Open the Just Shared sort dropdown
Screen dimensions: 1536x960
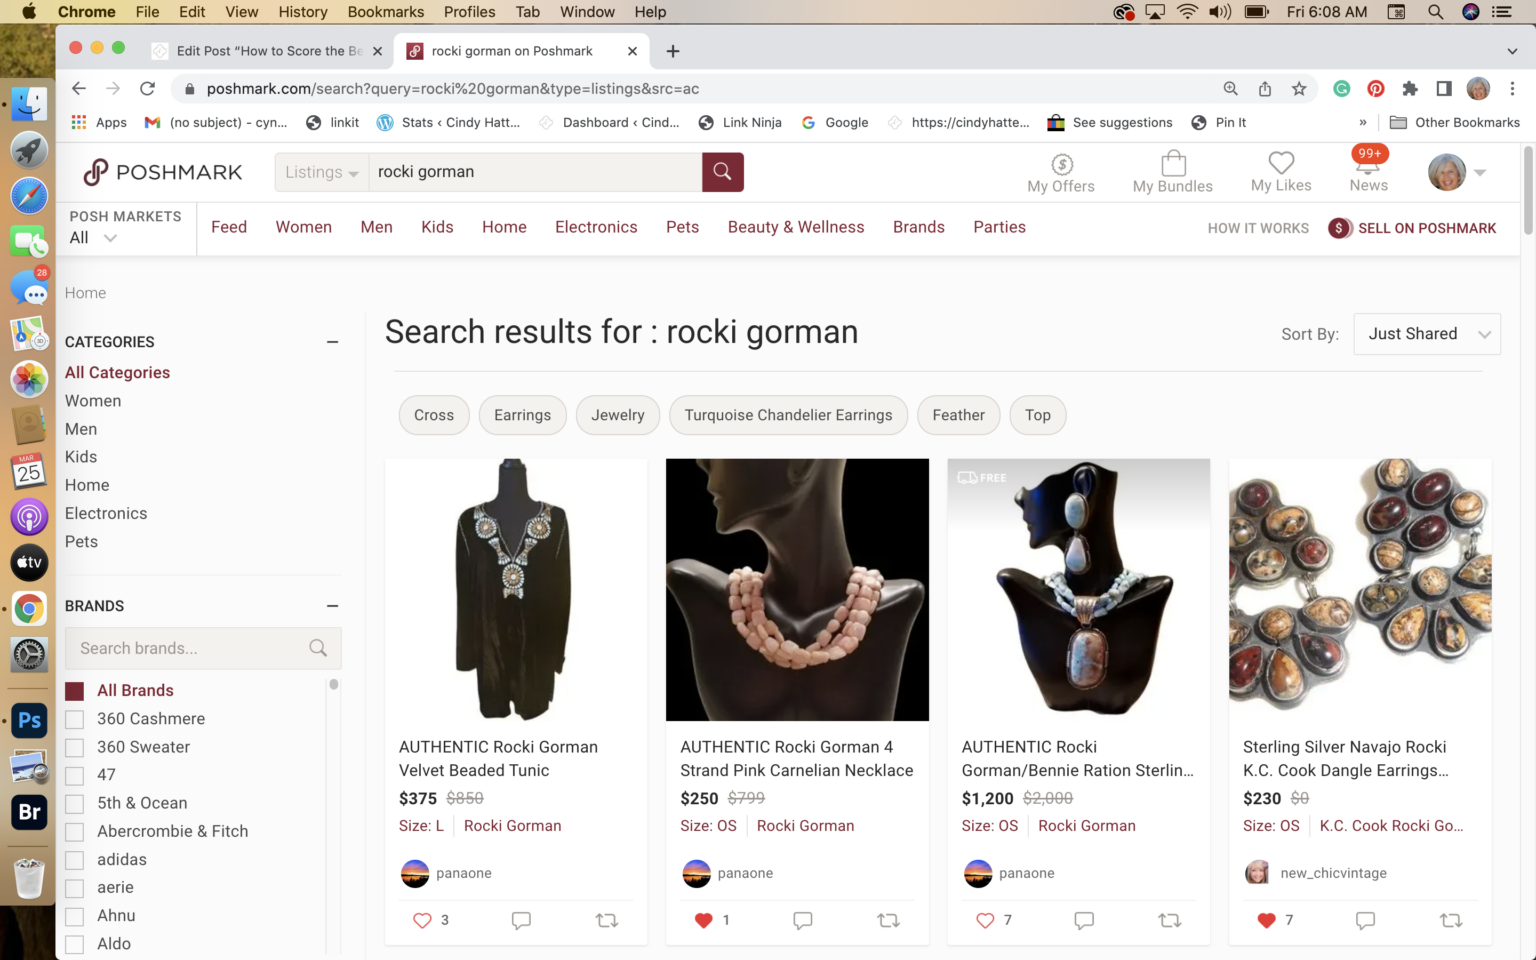click(x=1427, y=334)
